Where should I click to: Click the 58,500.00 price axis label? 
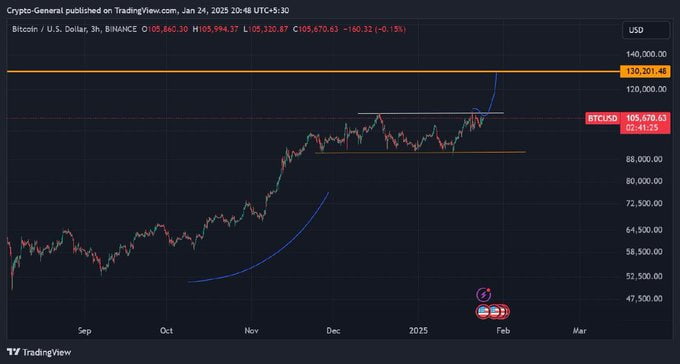644,252
